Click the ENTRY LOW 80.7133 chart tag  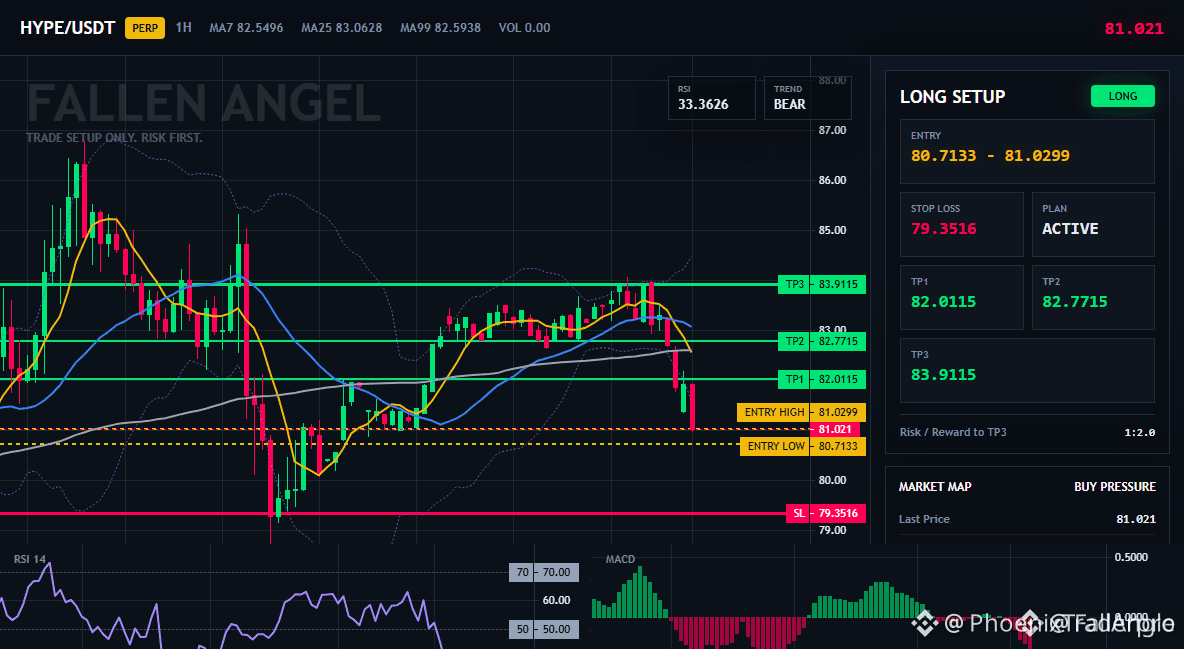click(803, 447)
